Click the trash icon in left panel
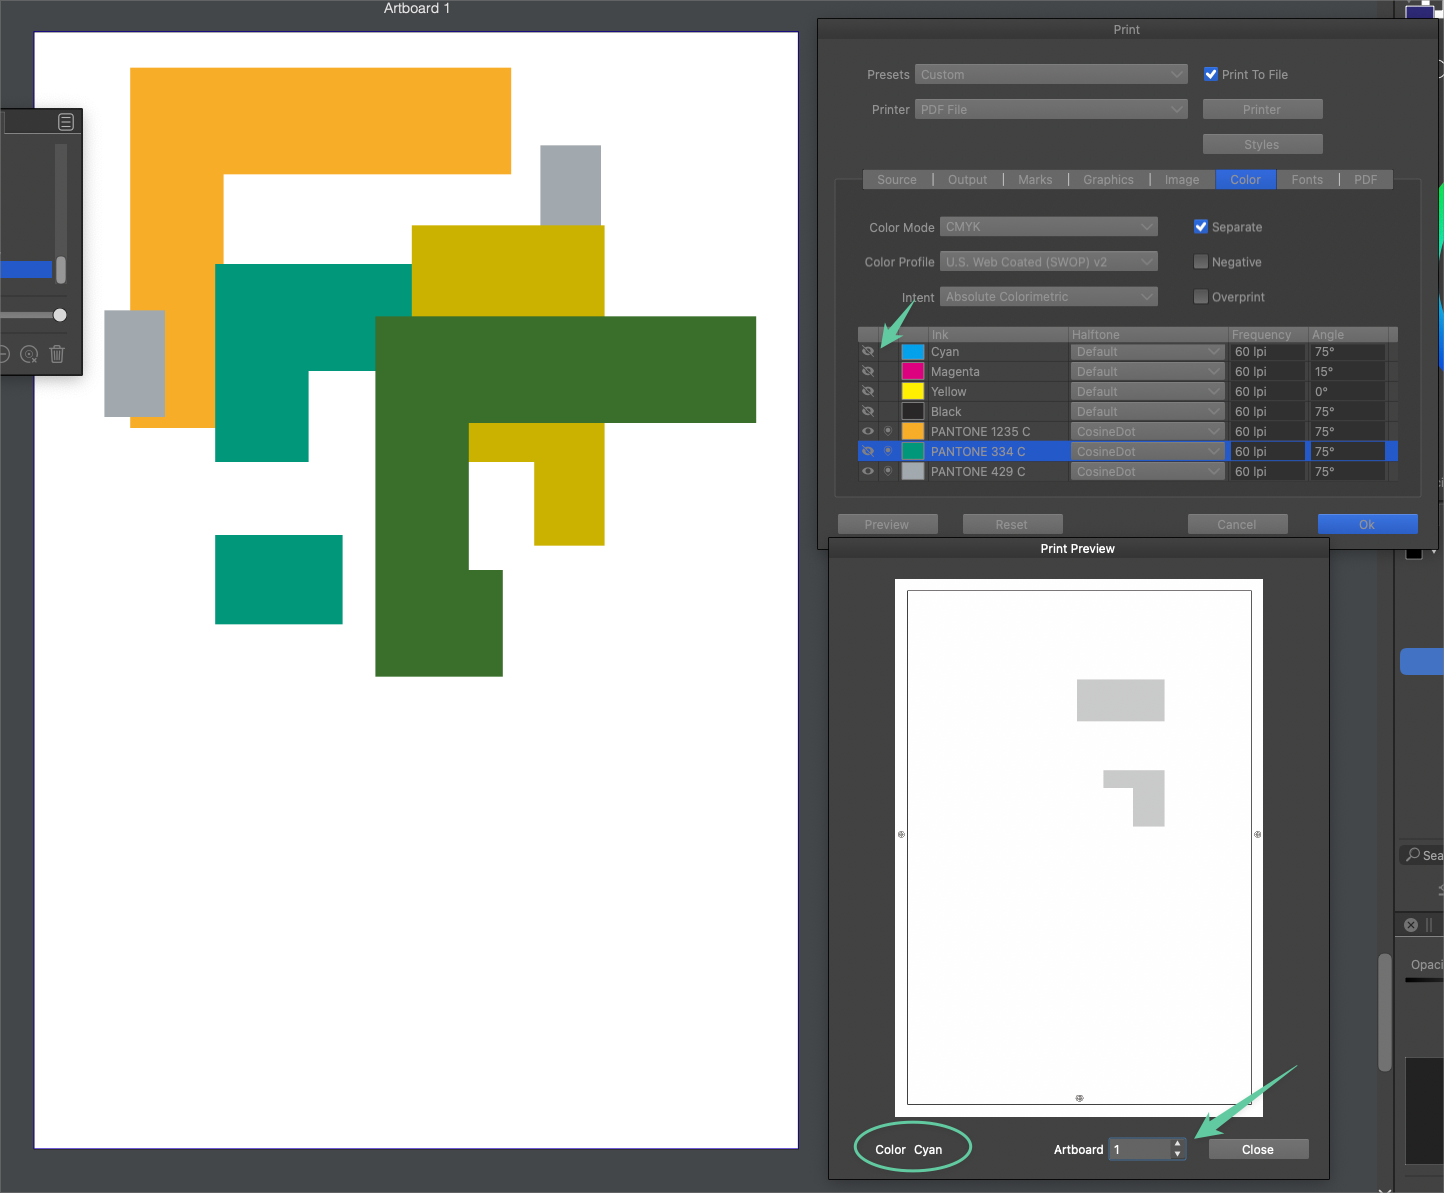1444x1193 pixels. pyautogui.click(x=57, y=354)
